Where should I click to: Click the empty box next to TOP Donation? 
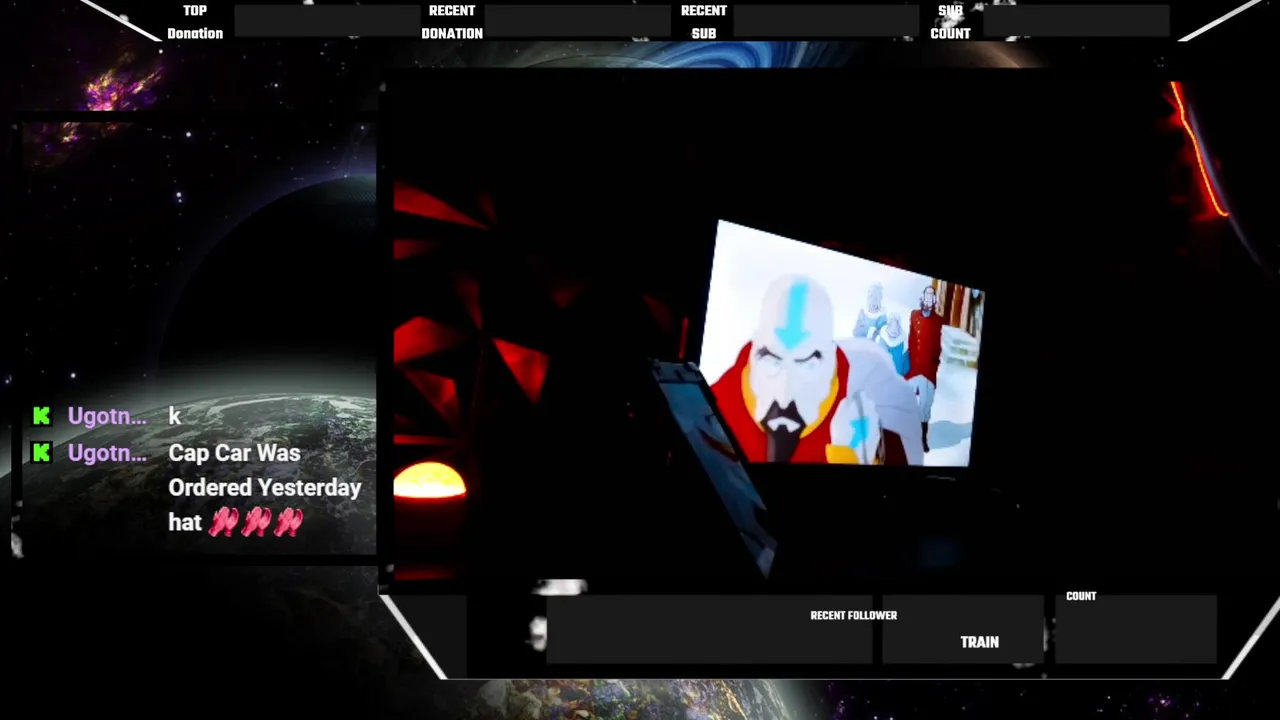[327, 21]
